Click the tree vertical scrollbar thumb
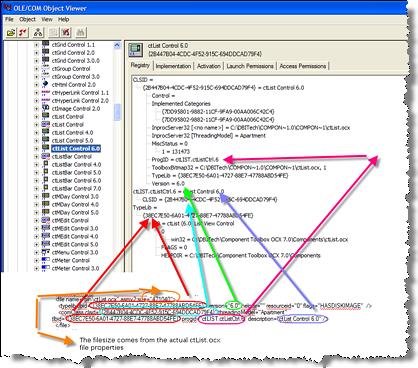The image size is (418, 368). click(x=117, y=112)
